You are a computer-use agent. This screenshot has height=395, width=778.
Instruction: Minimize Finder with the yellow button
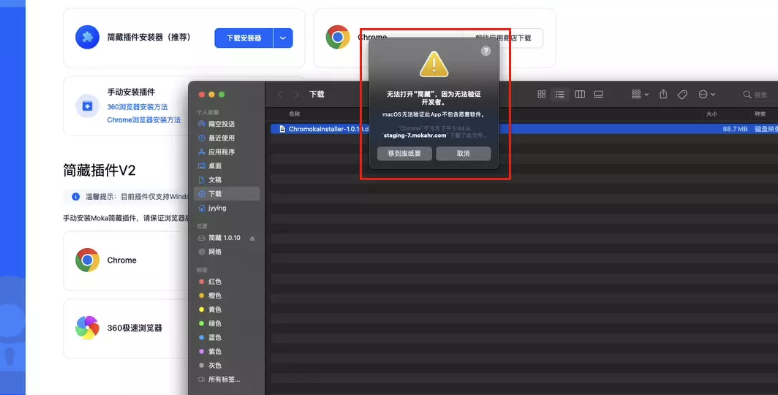[212, 94]
